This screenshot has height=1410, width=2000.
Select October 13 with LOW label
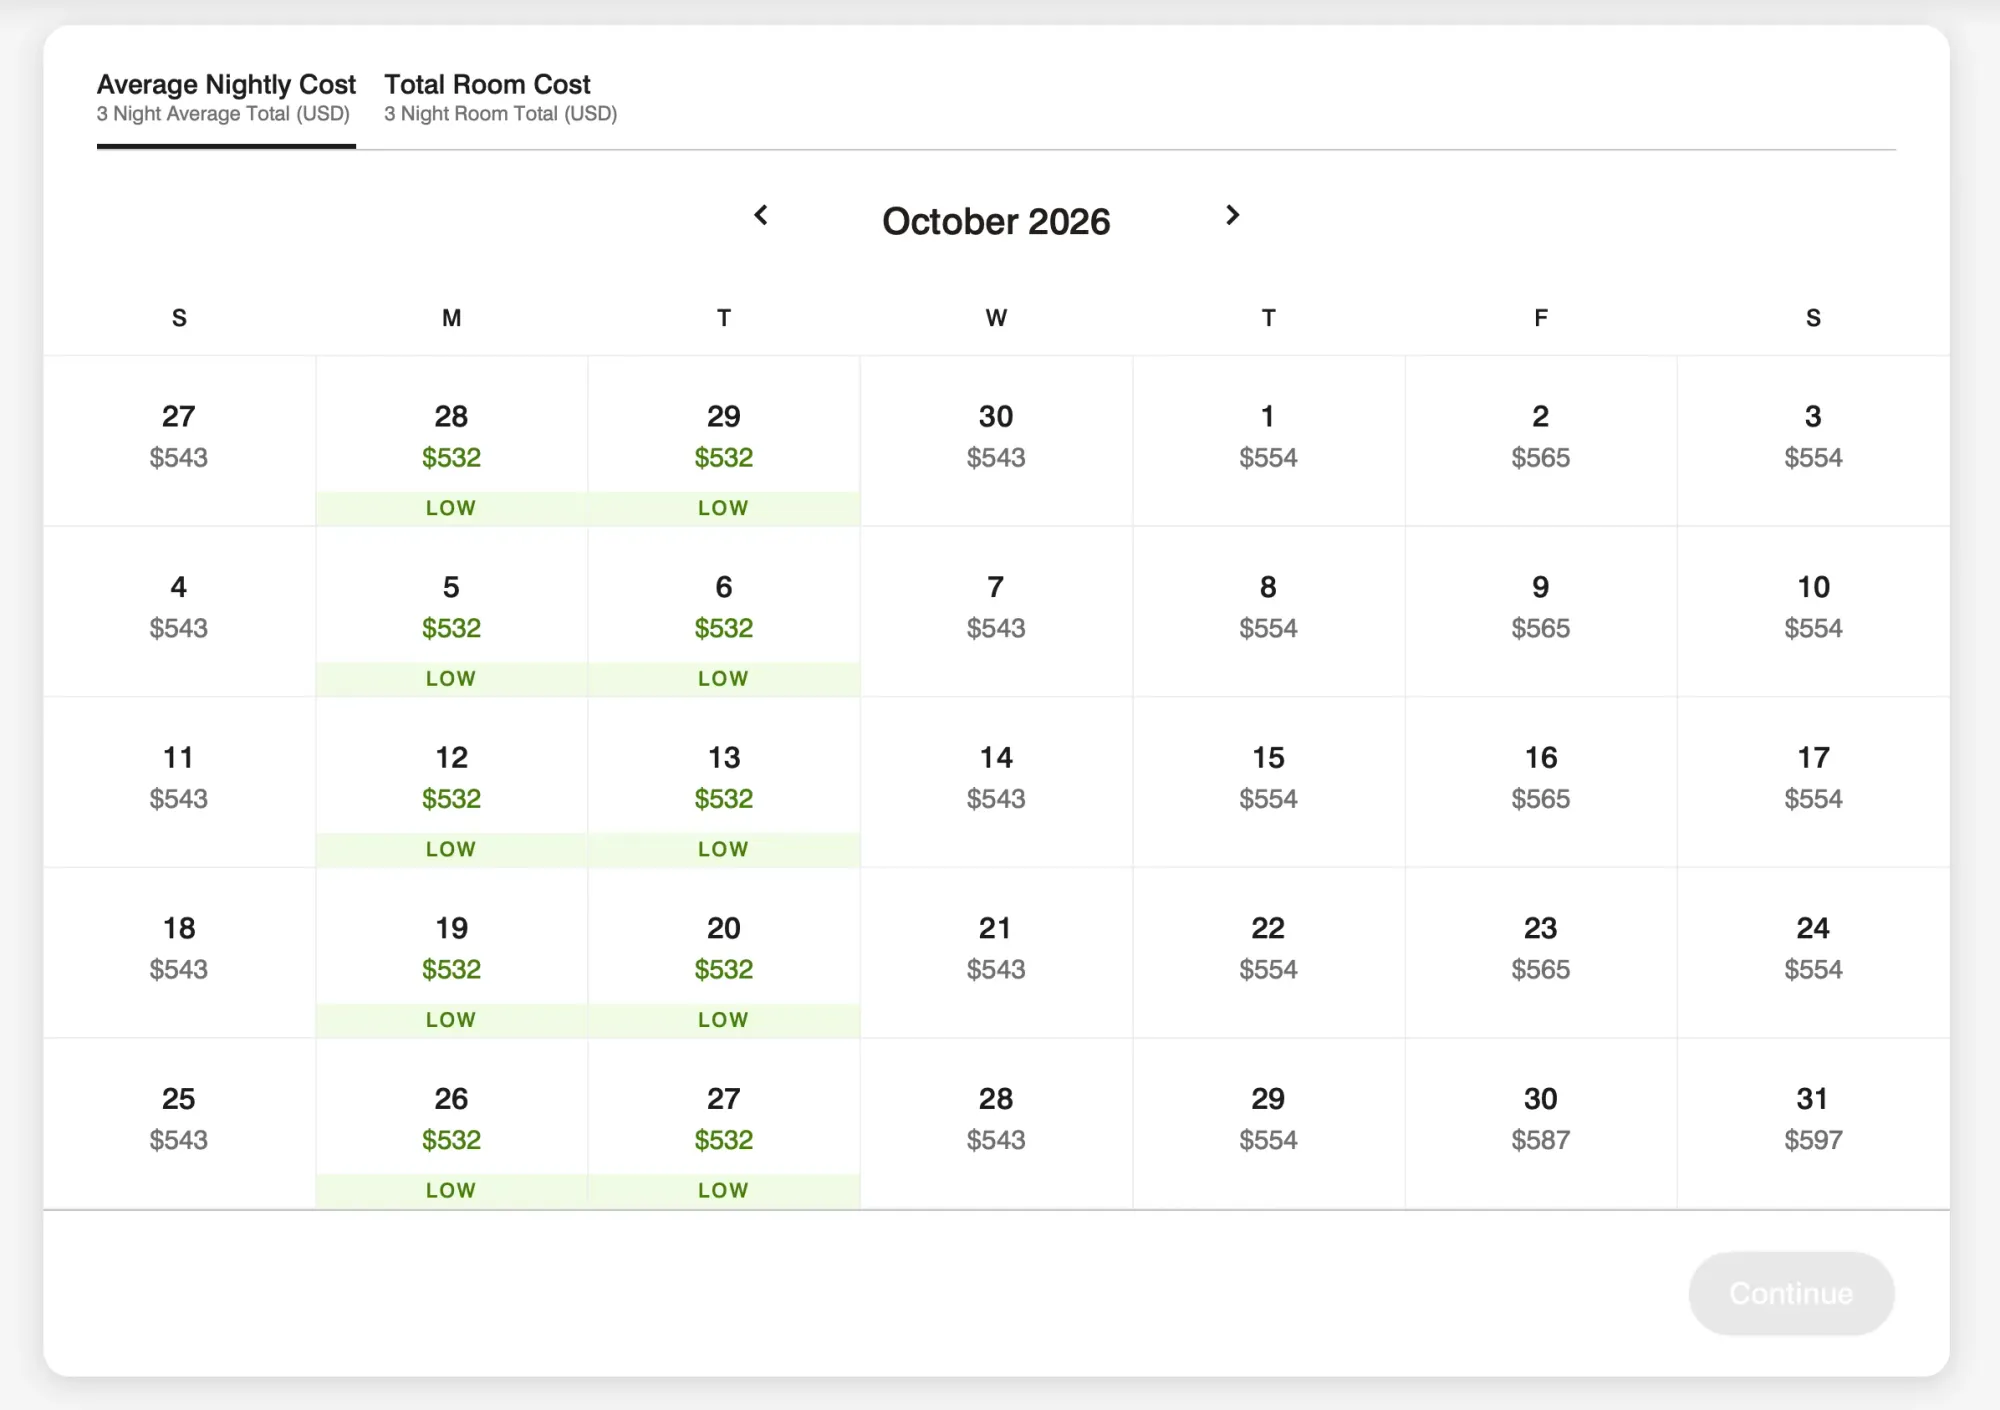[x=724, y=783]
